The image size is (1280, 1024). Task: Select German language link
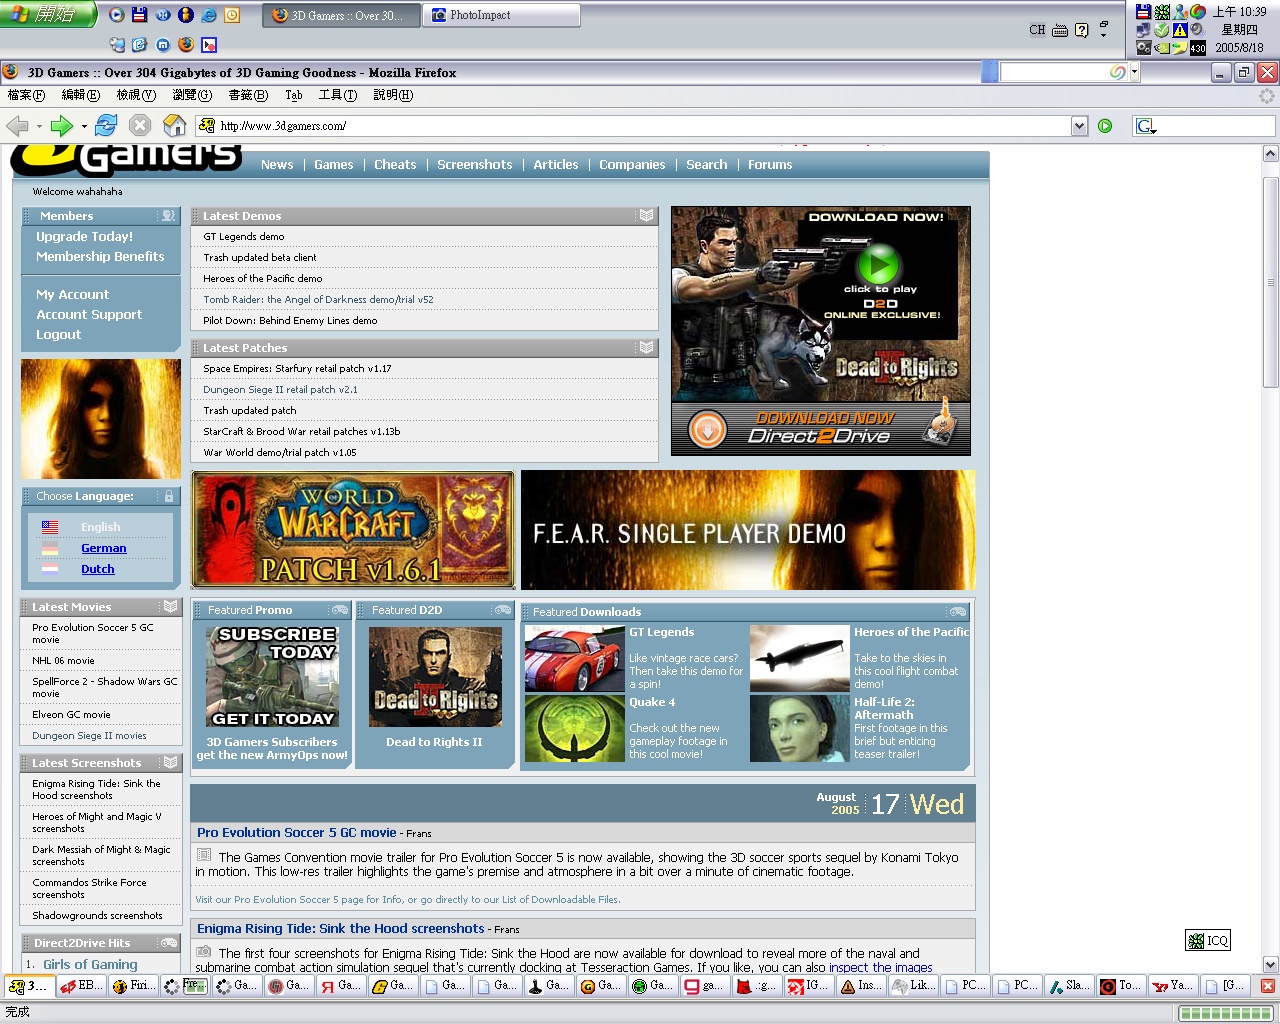pos(104,548)
